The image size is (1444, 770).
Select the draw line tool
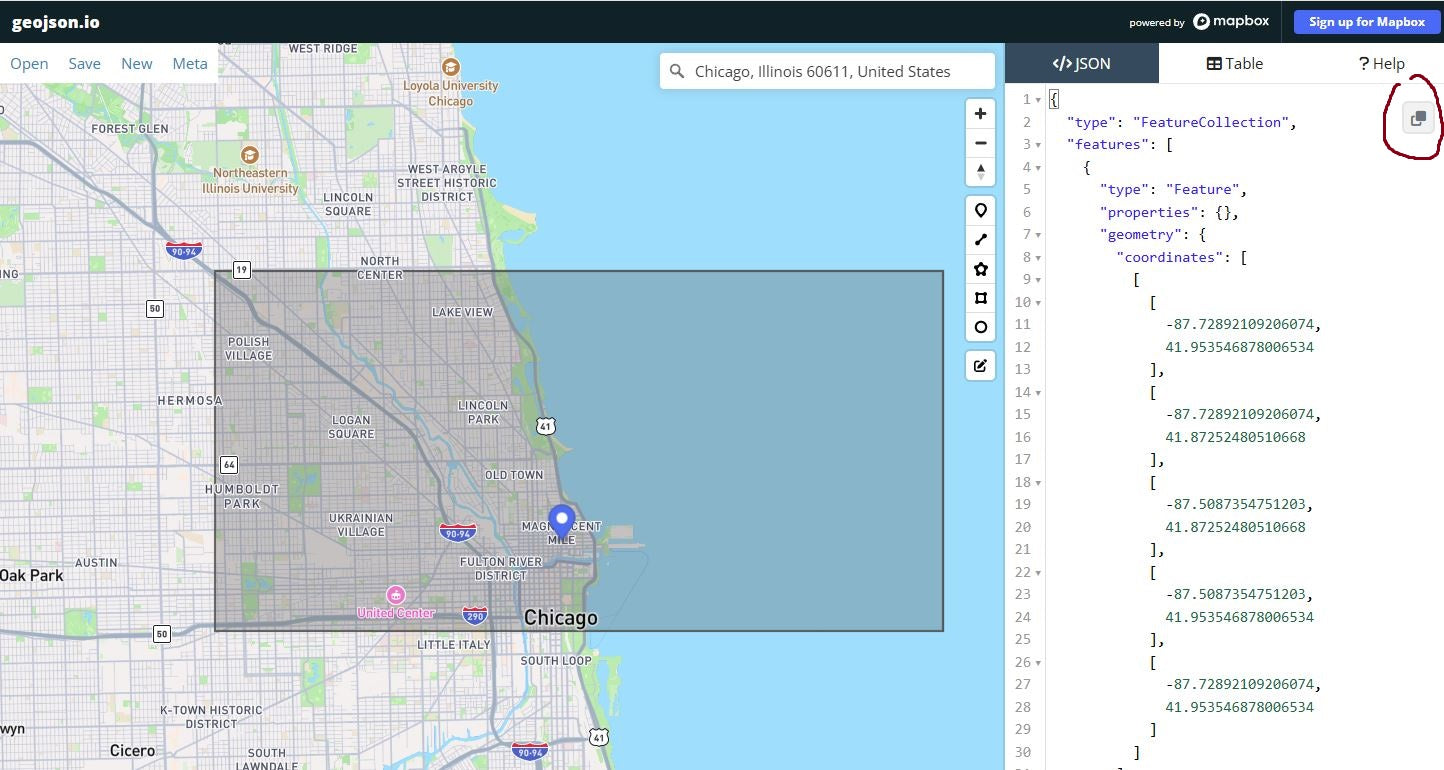point(980,239)
